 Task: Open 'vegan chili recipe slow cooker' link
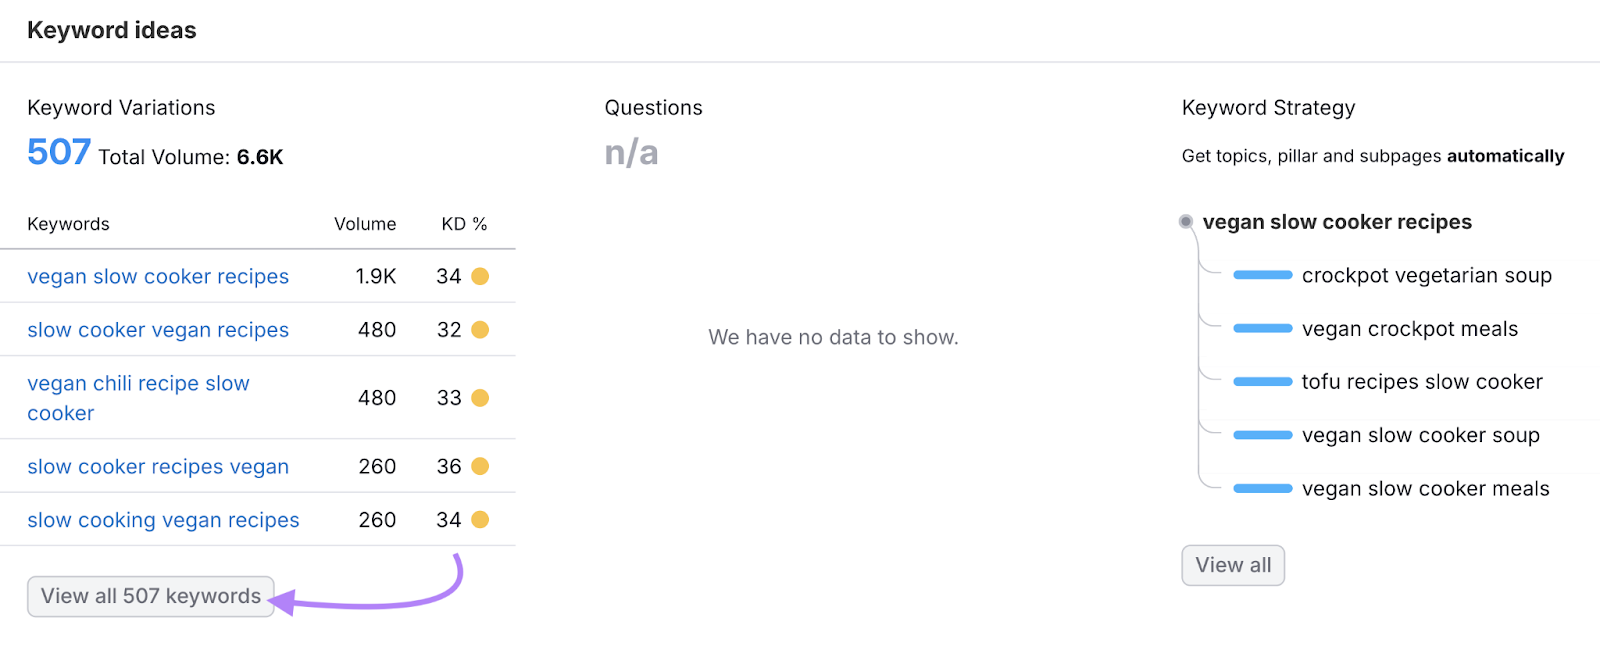pyautogui.click(x=138, y=398)
